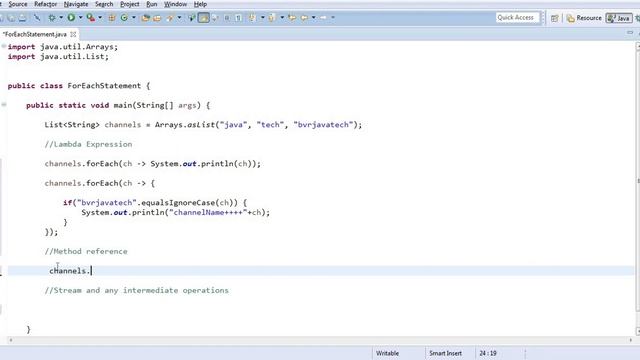Image resolution: width=640 pixels, height=360 pixels.
Task: Open the Refactor menu
Action: click(46, 4)
